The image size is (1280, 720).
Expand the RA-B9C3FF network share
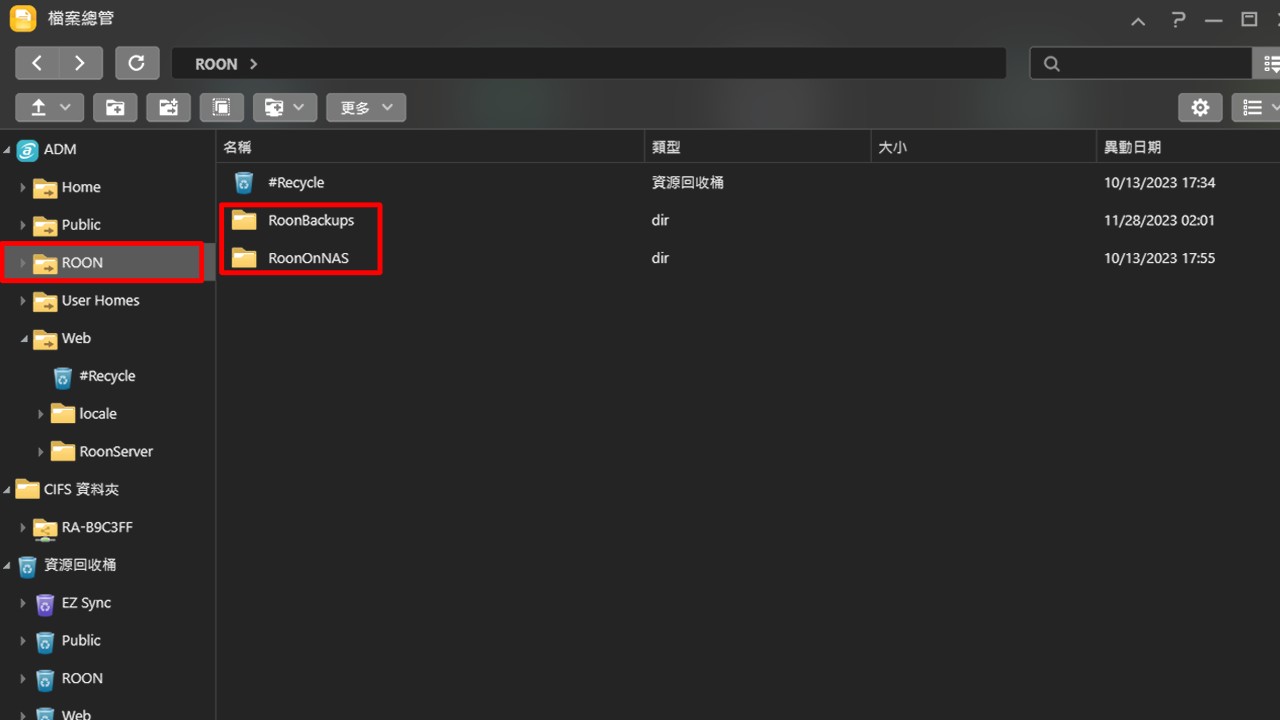point(23,527)
